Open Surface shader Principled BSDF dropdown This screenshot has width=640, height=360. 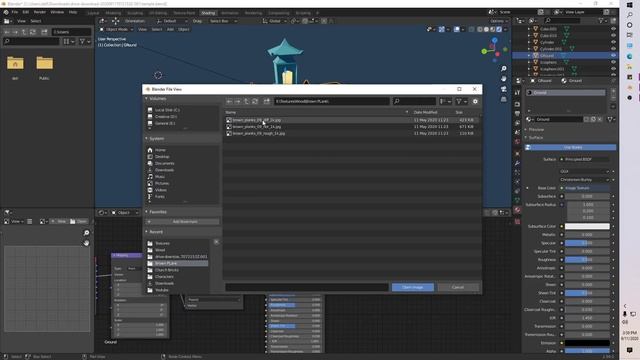point(584,159)
